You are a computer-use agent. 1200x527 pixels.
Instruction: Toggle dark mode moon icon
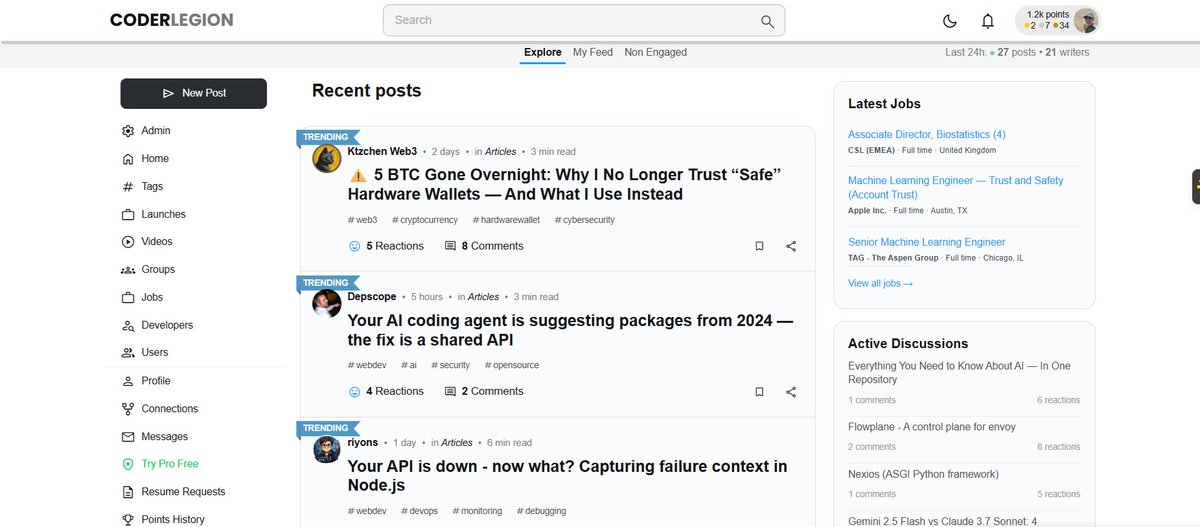[x=950, y=21]
